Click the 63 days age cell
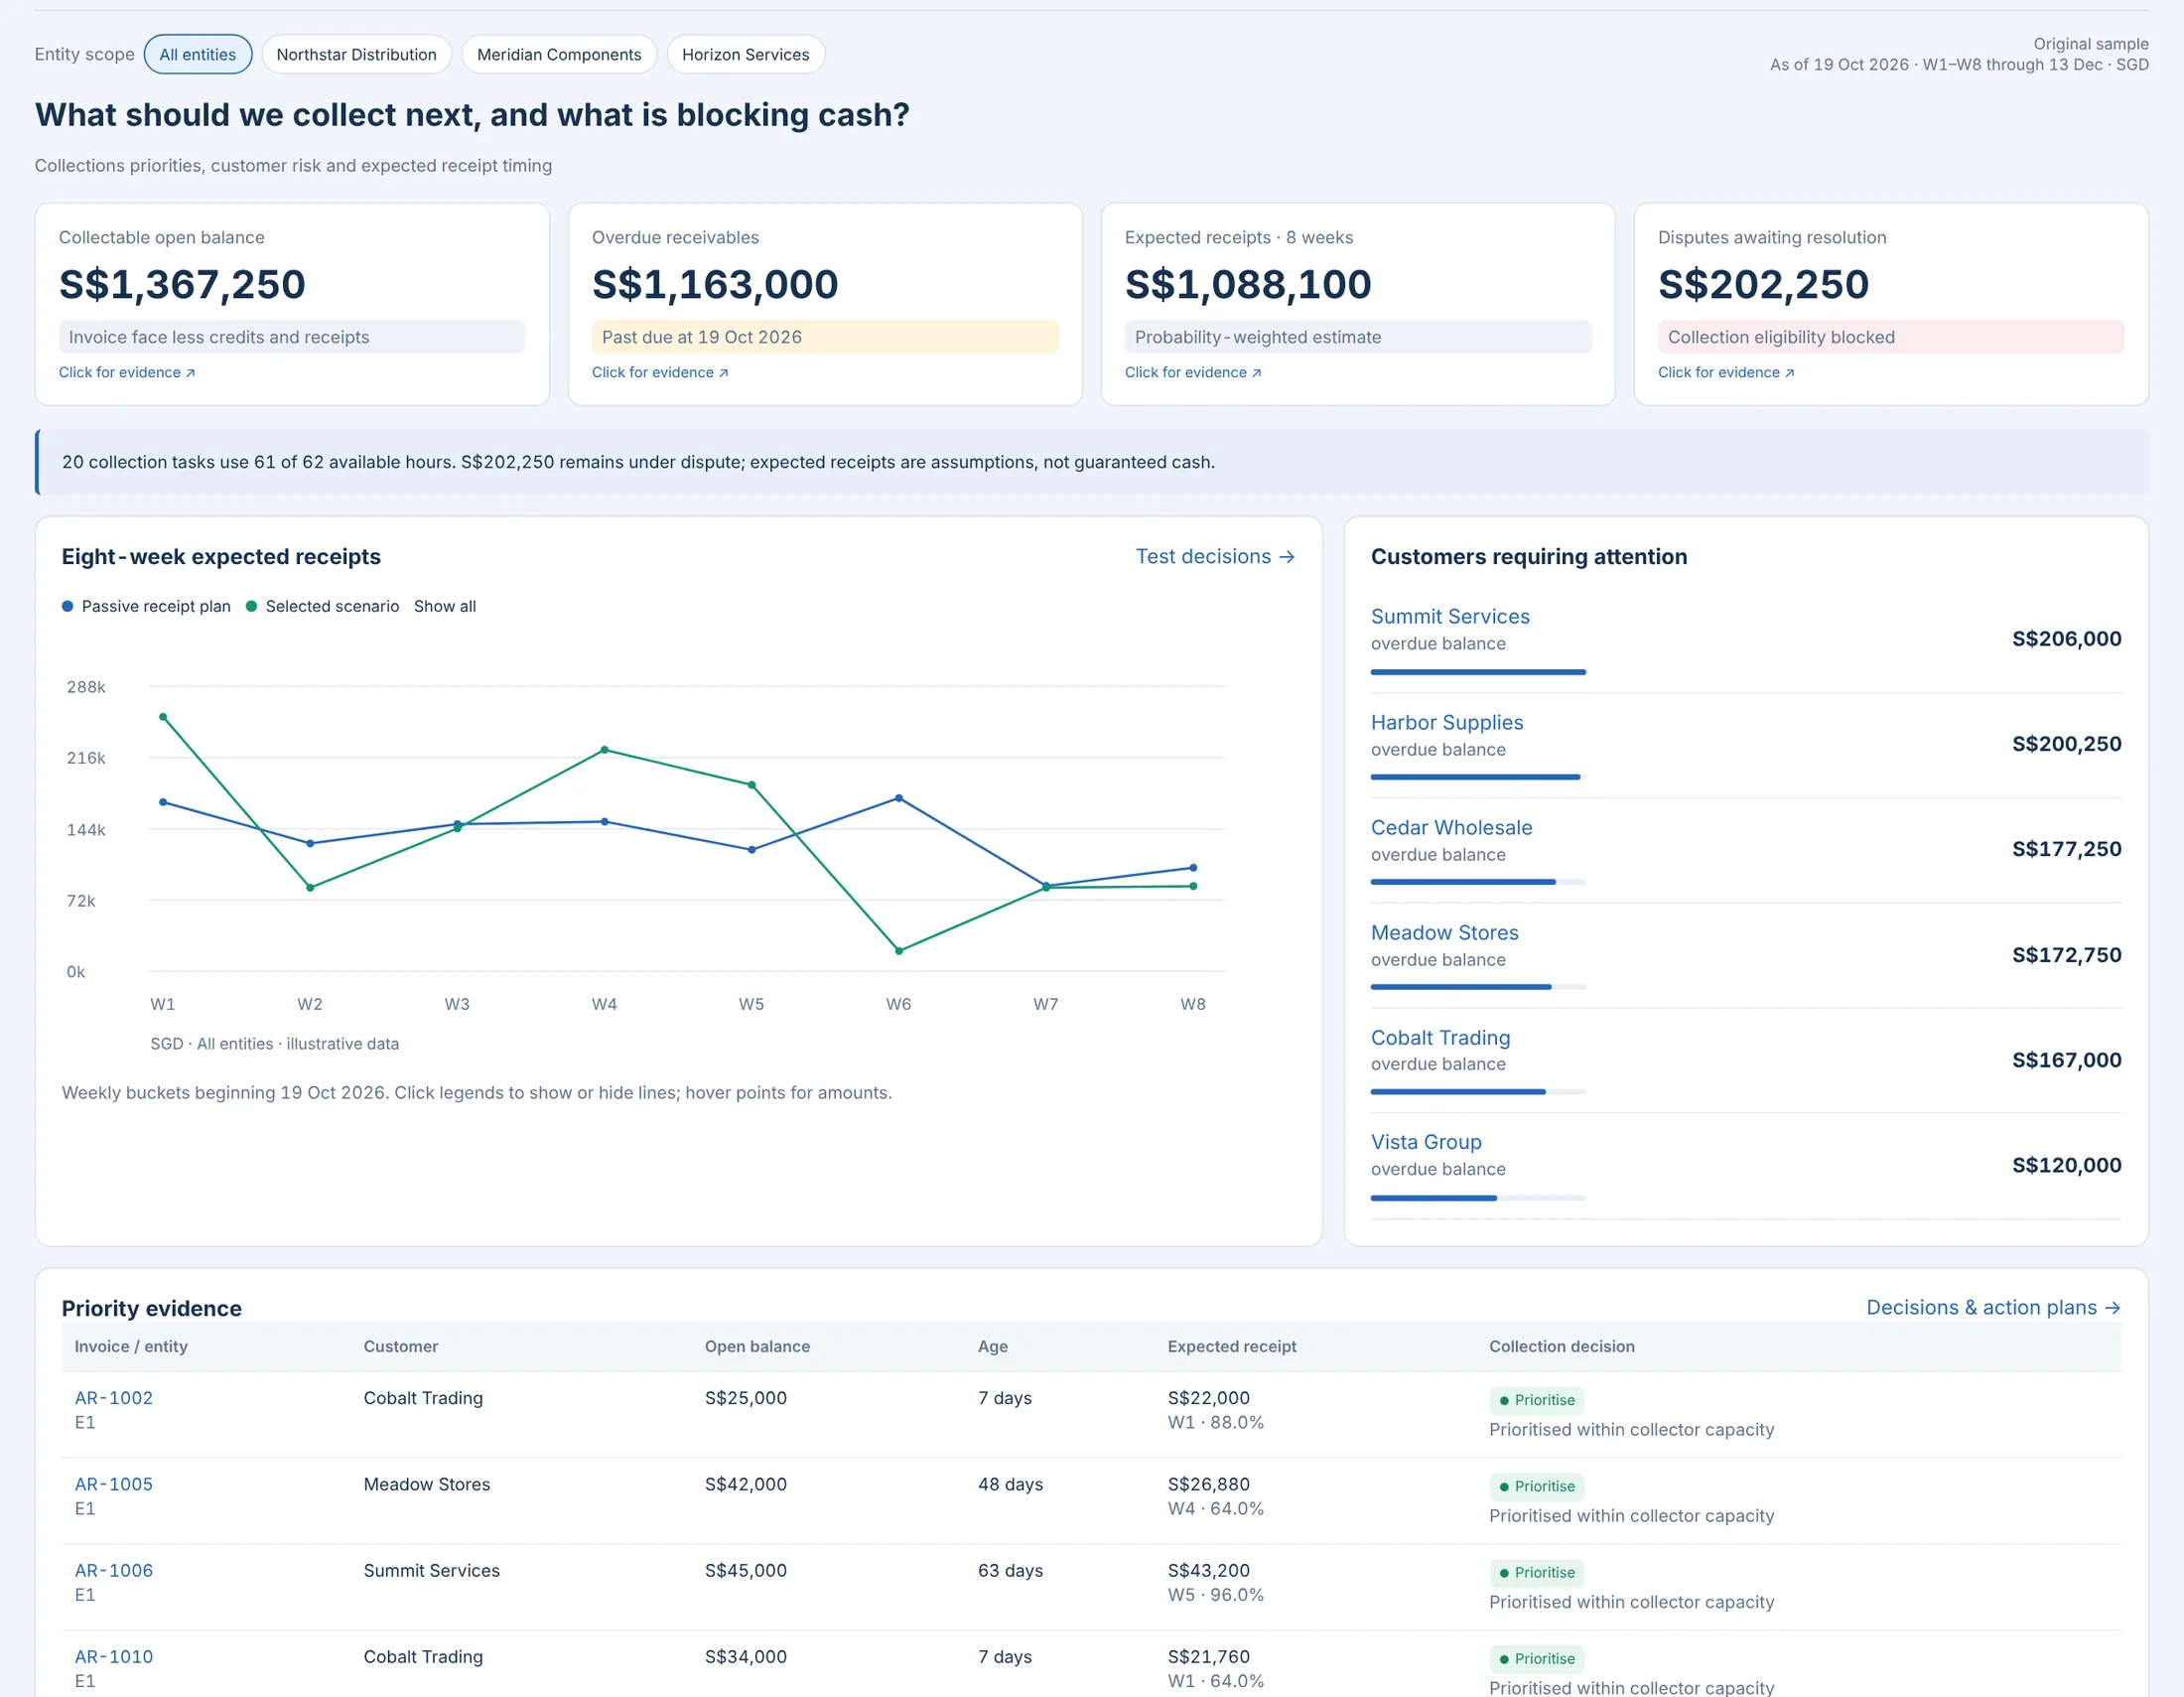This screenshot has height=1697, width=2184. tap(1010, 1569)
